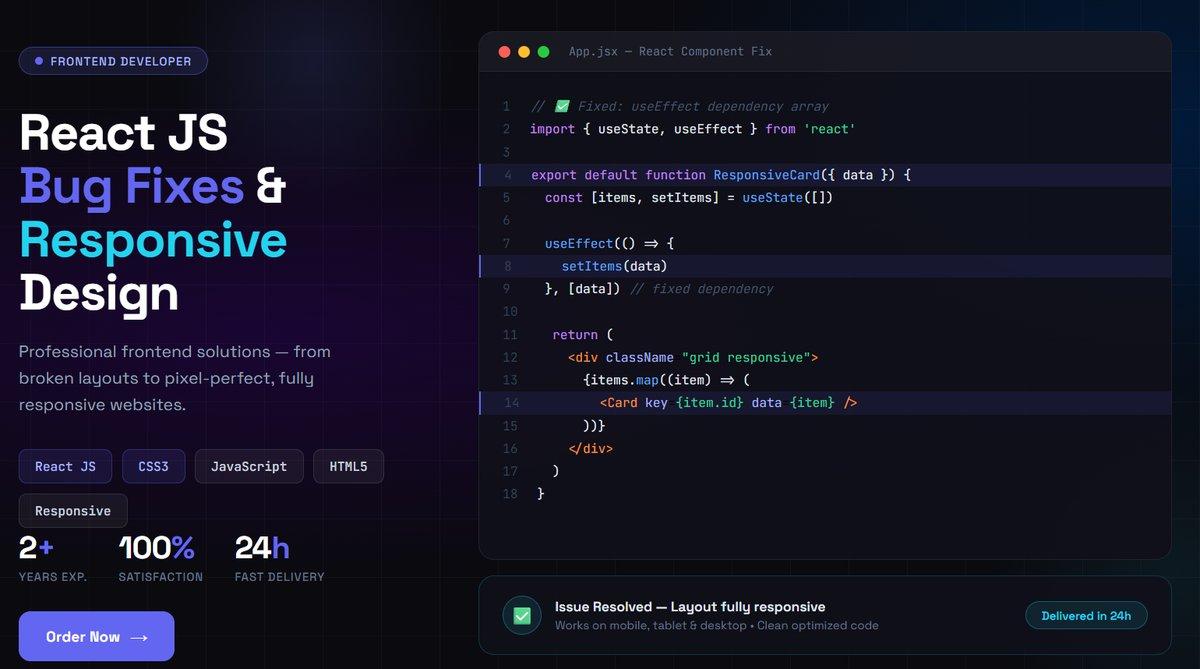
Task: Click the yellow window dot
Action: (524, 52)
